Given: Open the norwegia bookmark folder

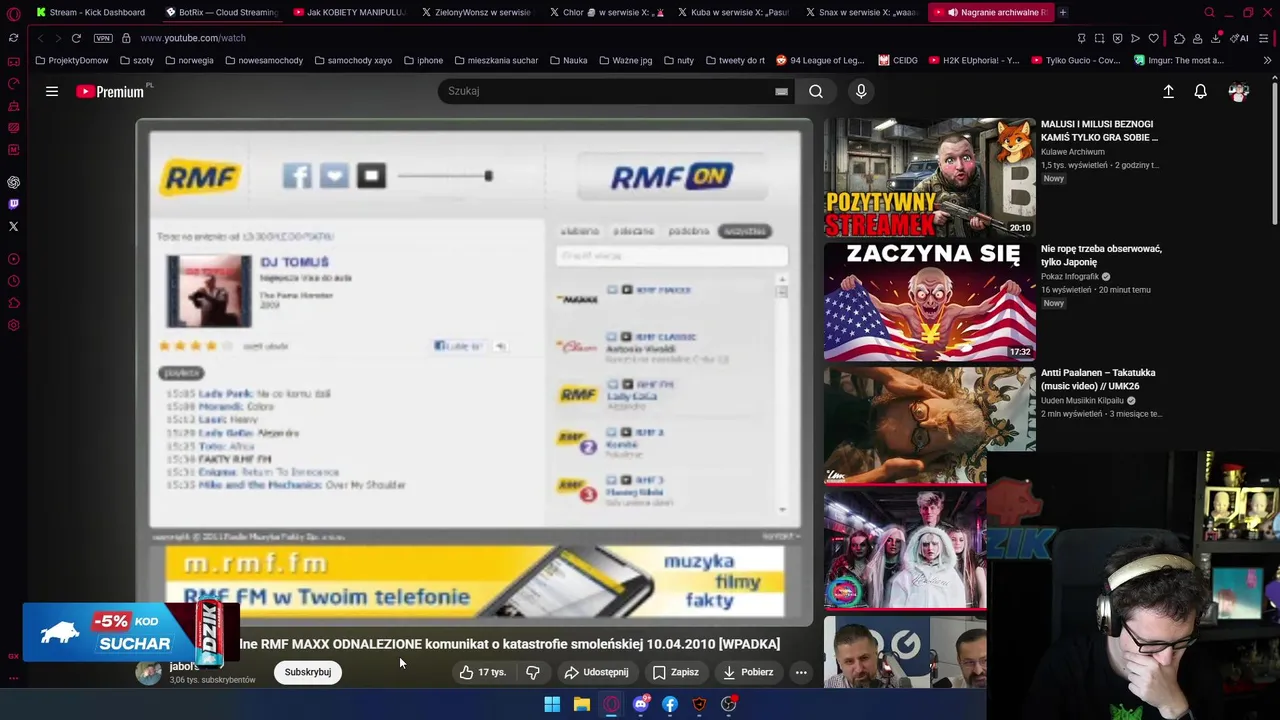Looking at the screenshot, I should pyautogui.click(x=189, y=60).
